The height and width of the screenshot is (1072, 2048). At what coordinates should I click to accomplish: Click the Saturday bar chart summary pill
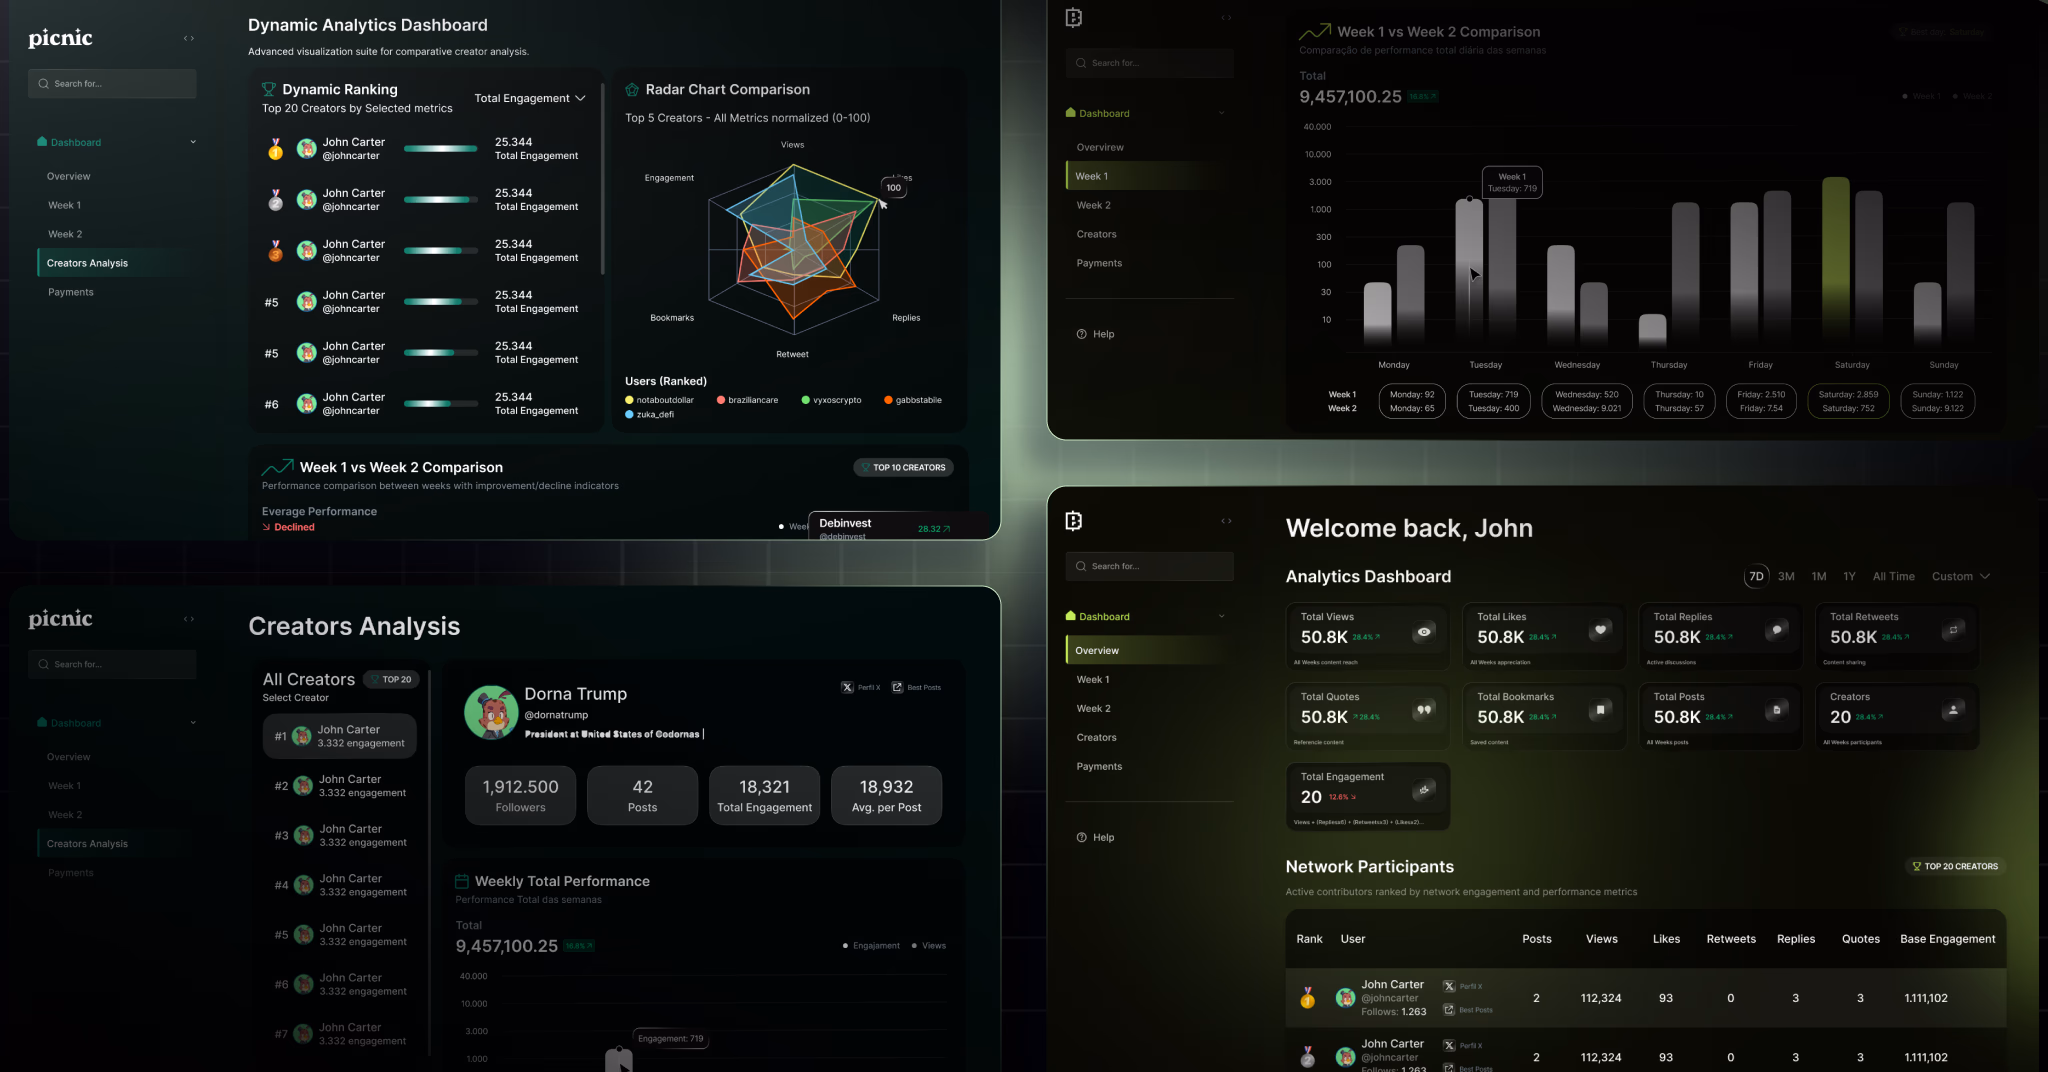(x=1848, y=402)
